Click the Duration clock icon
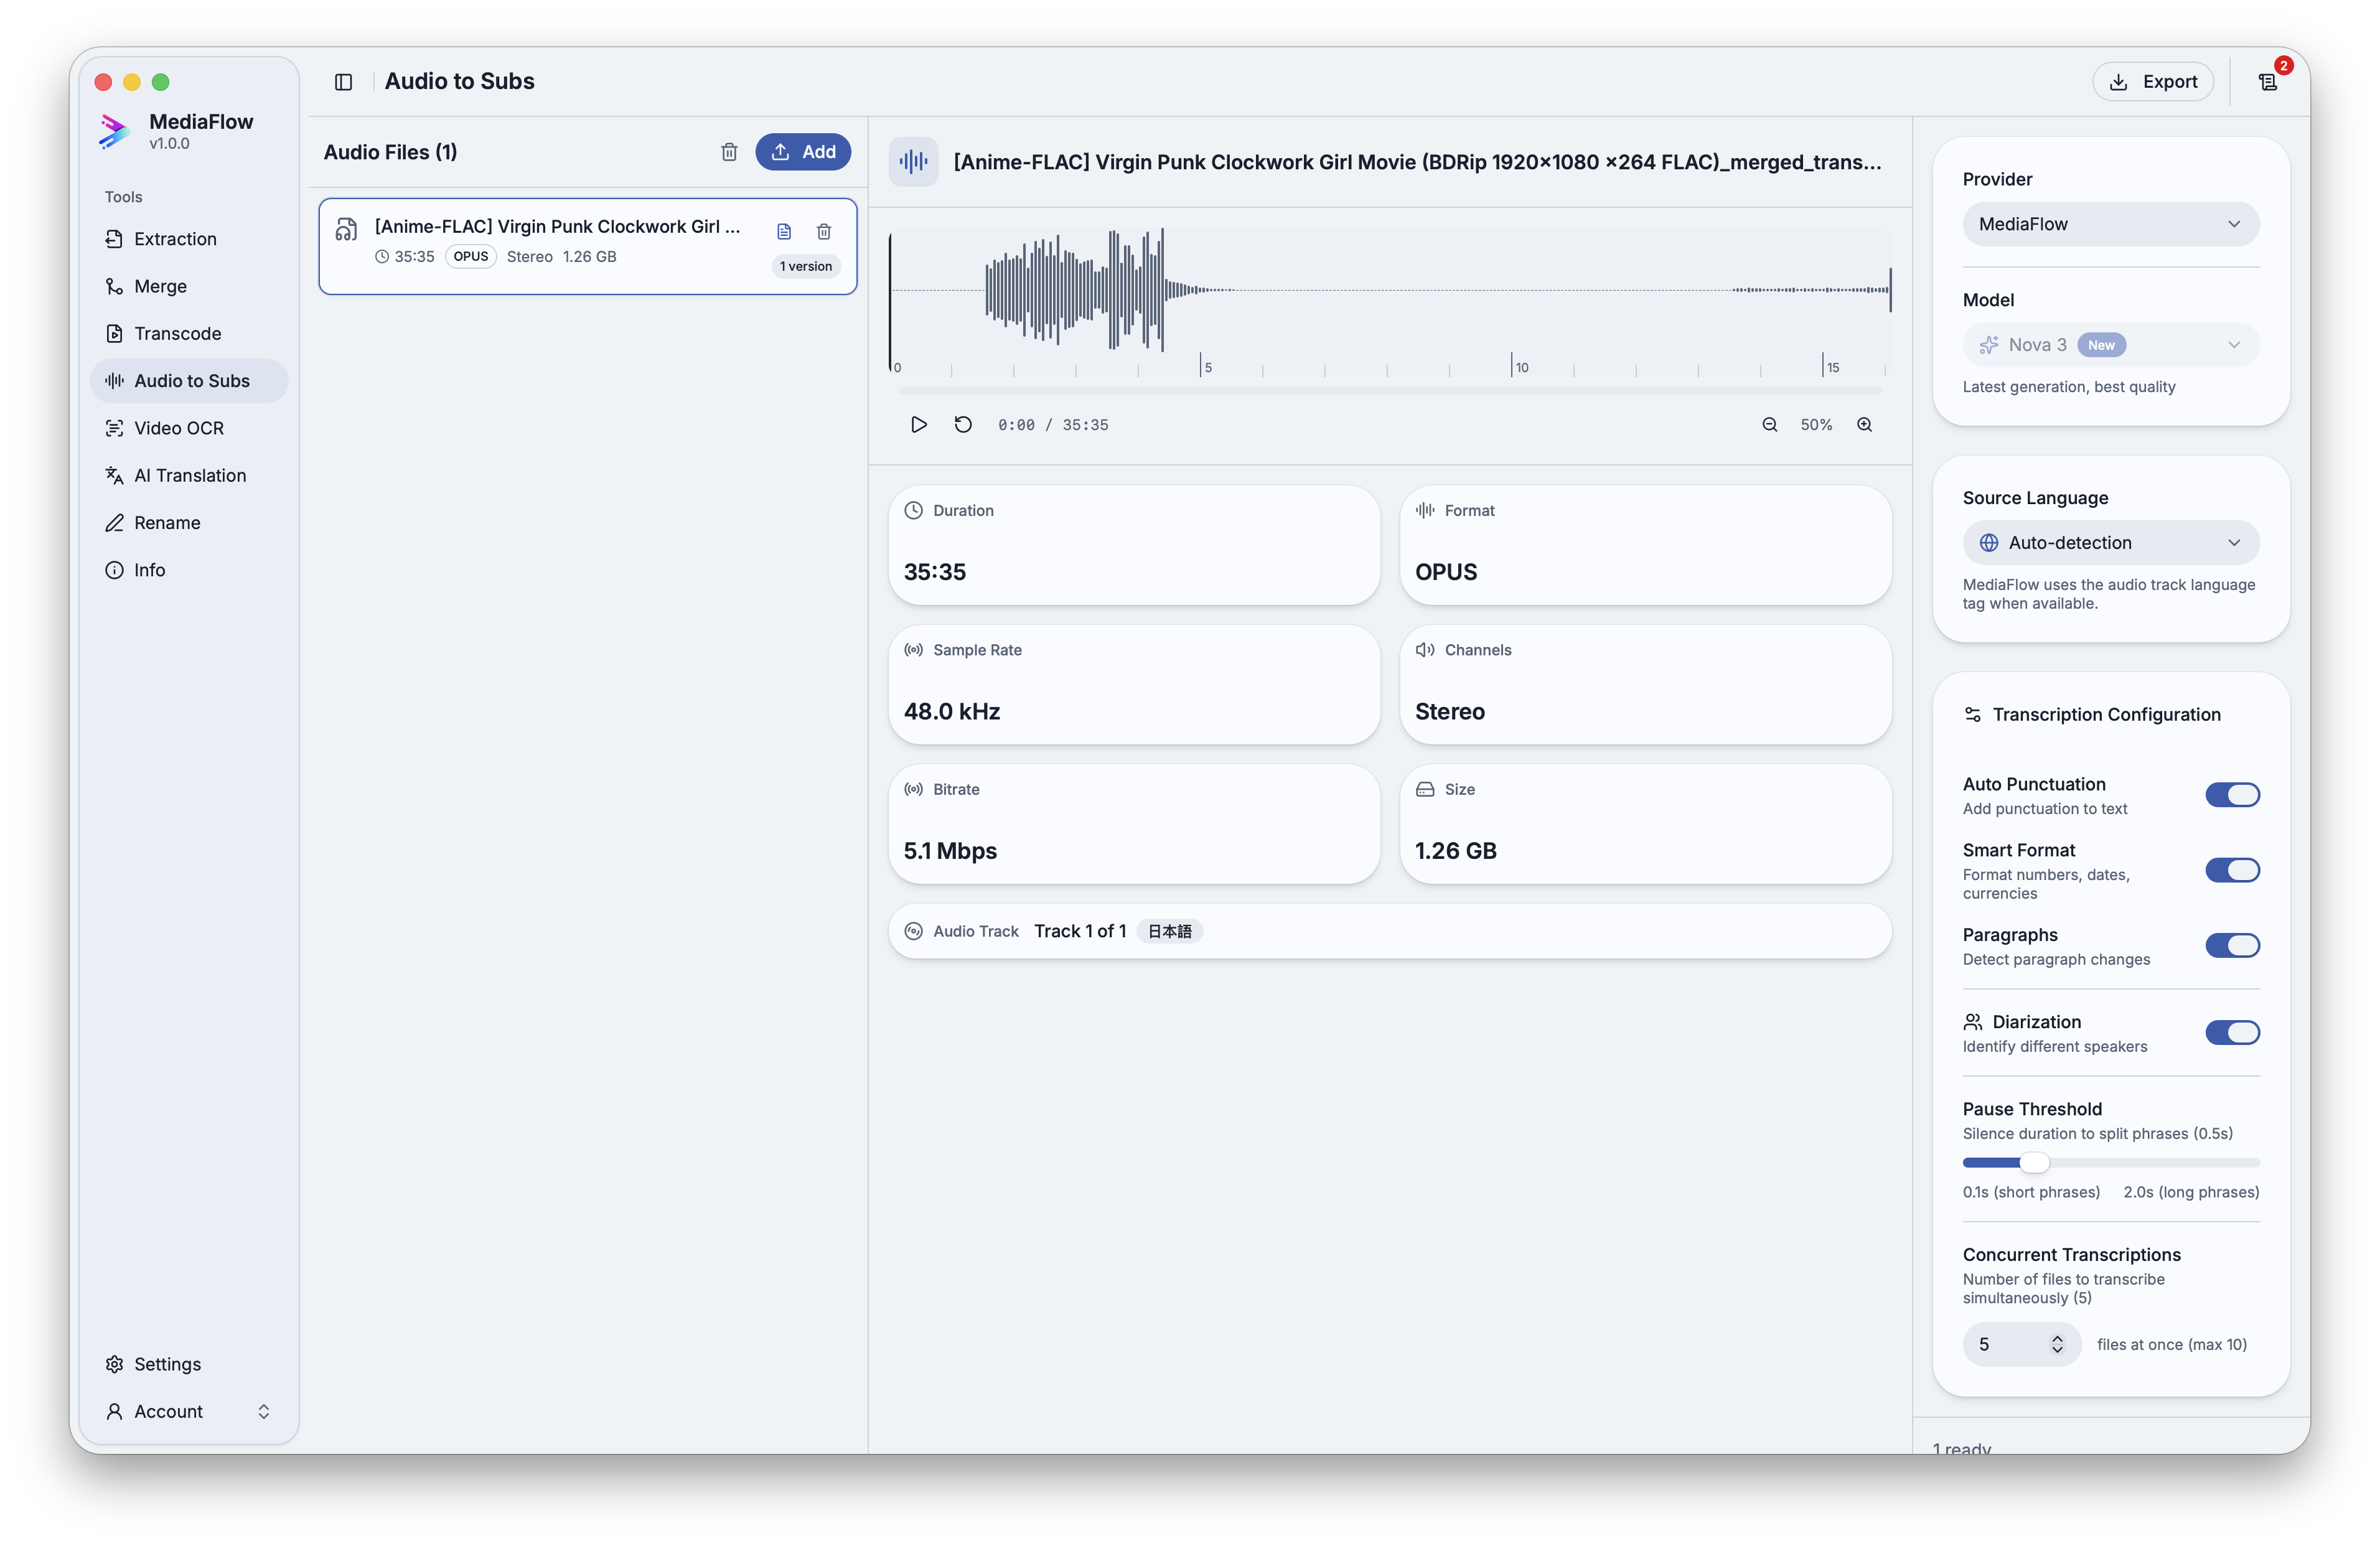This screenshot has height=1546, width=2380. (913, 511)
